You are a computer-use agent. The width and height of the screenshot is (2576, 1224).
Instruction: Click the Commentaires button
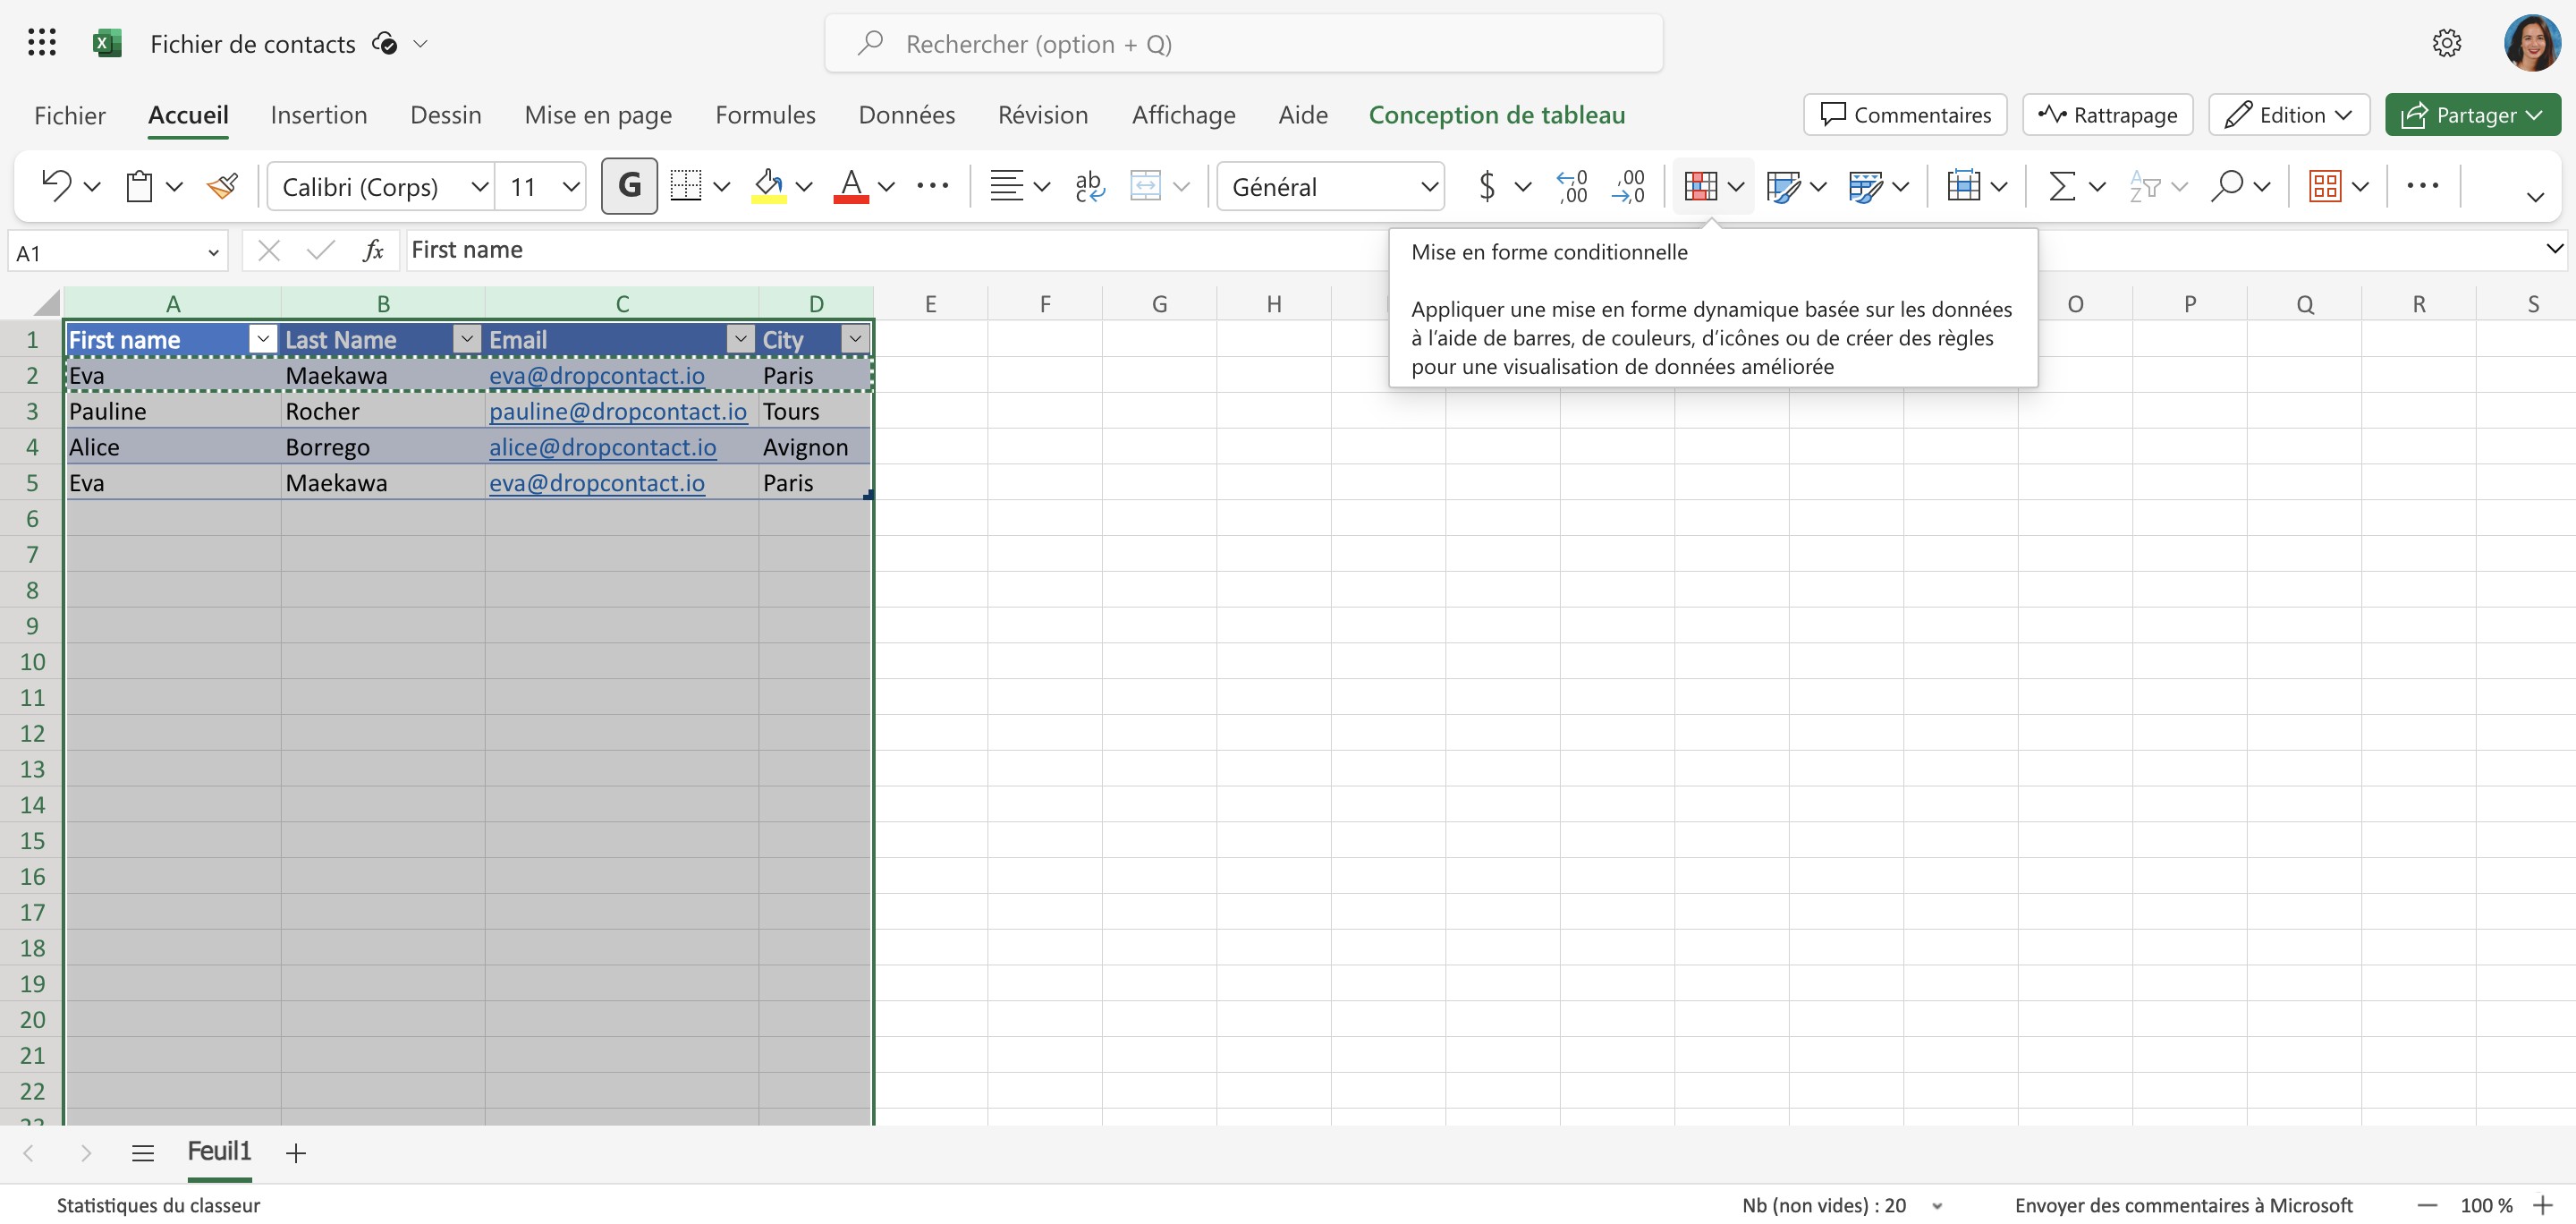click(1905, 115)
